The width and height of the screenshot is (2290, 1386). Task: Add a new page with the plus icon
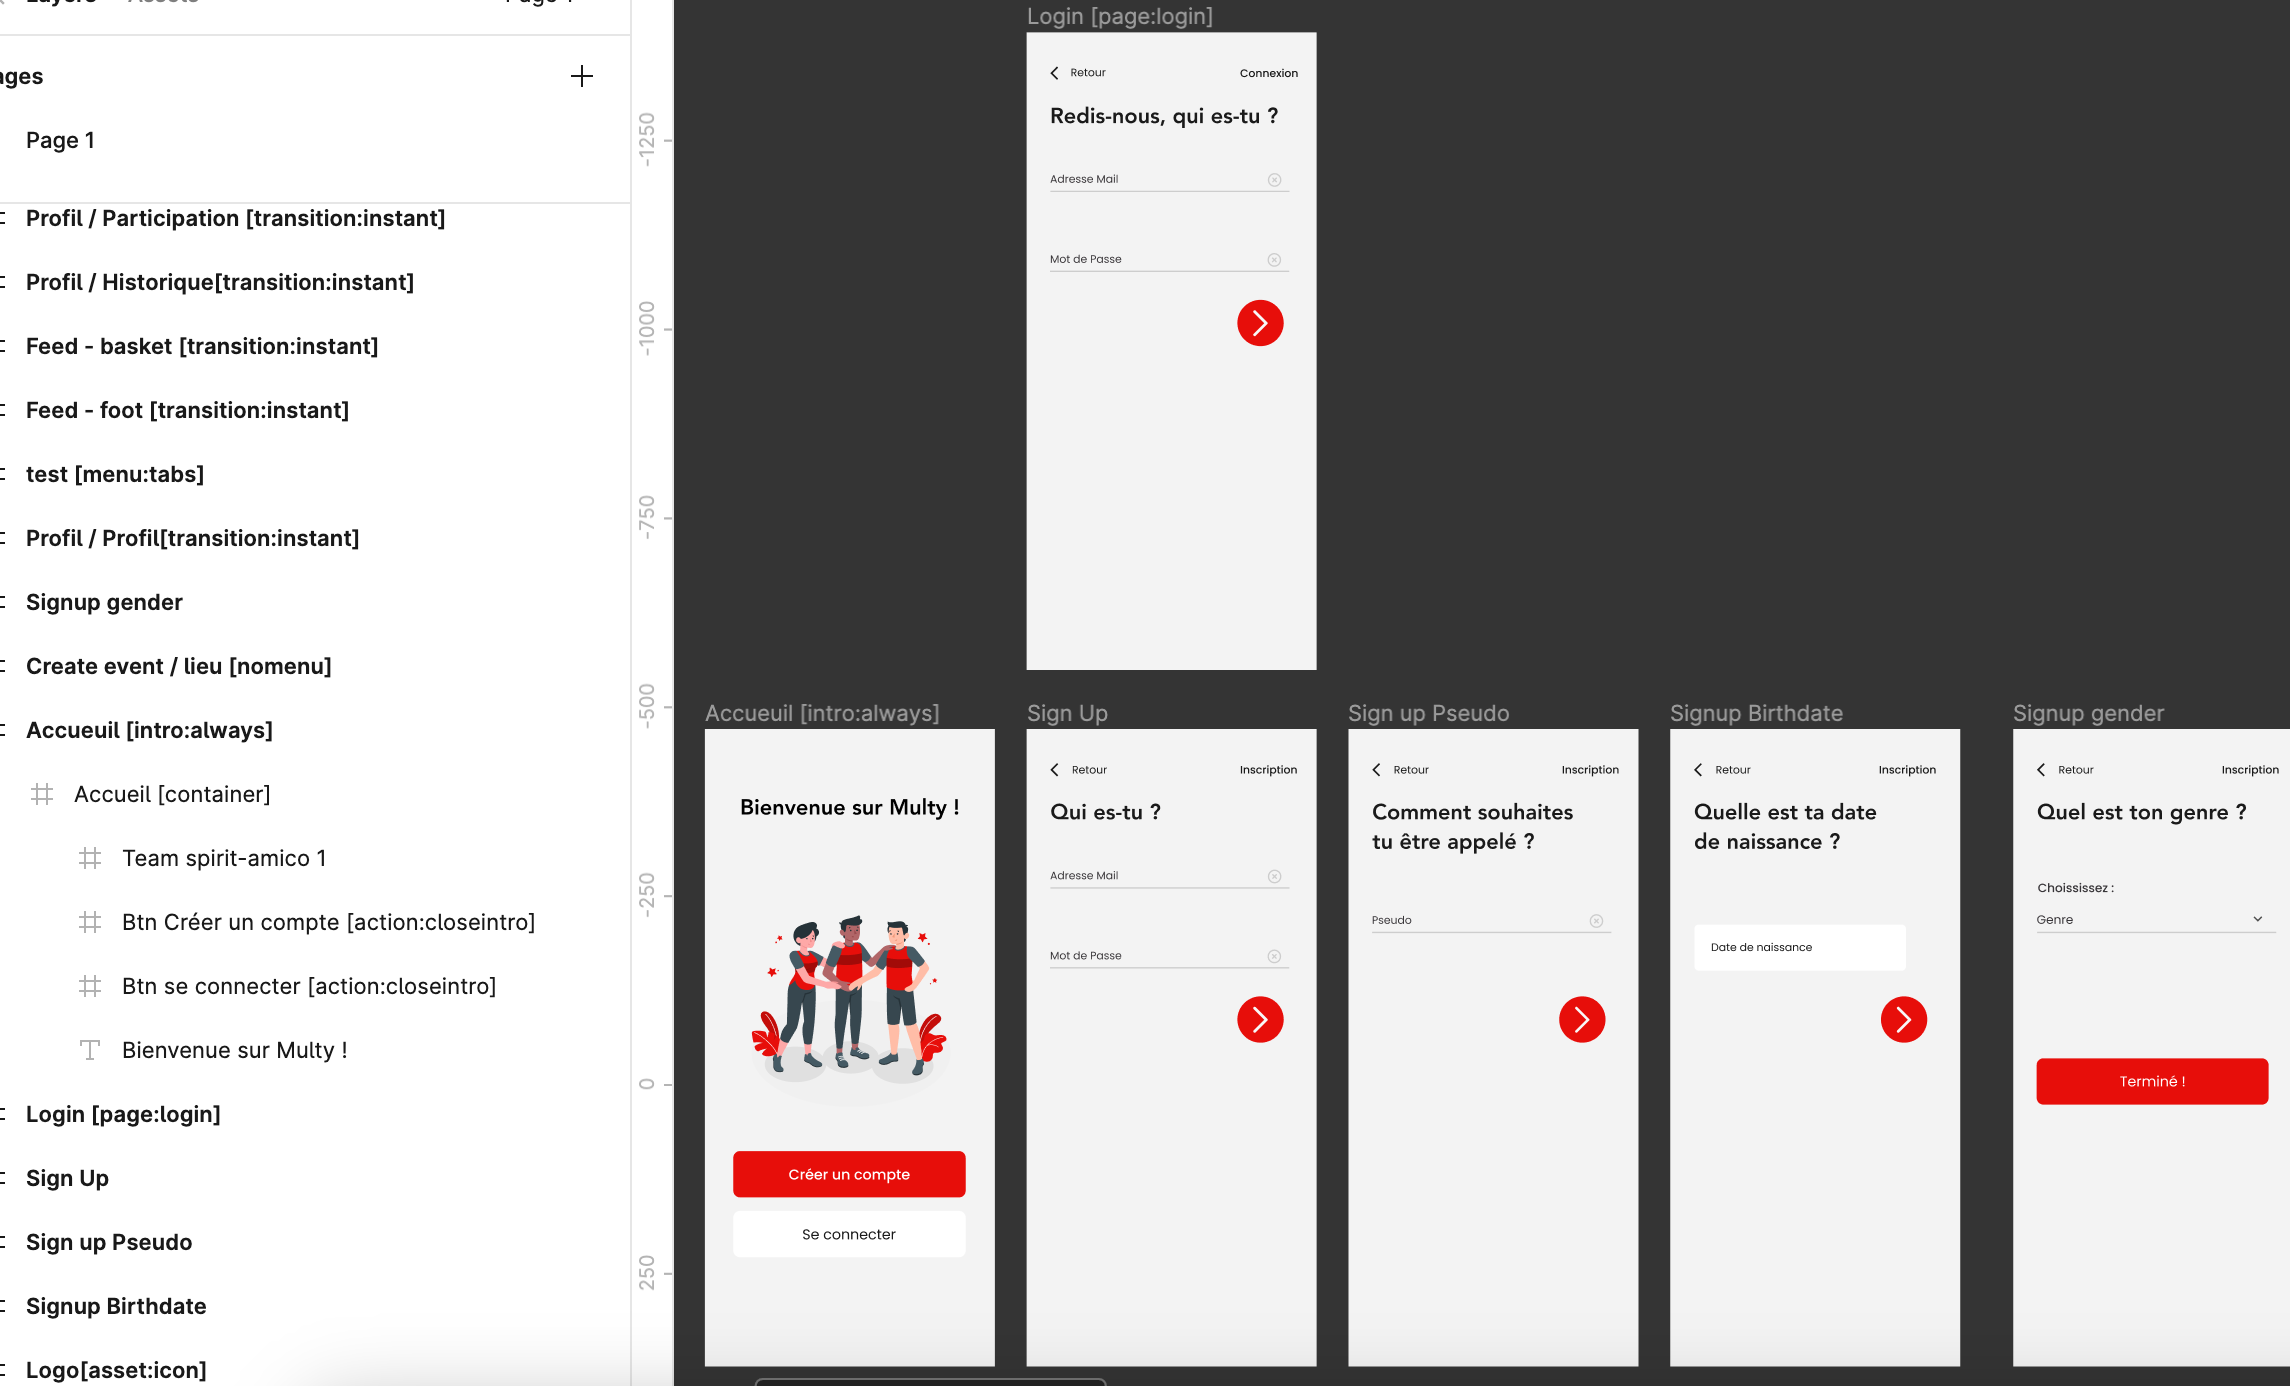581,76
